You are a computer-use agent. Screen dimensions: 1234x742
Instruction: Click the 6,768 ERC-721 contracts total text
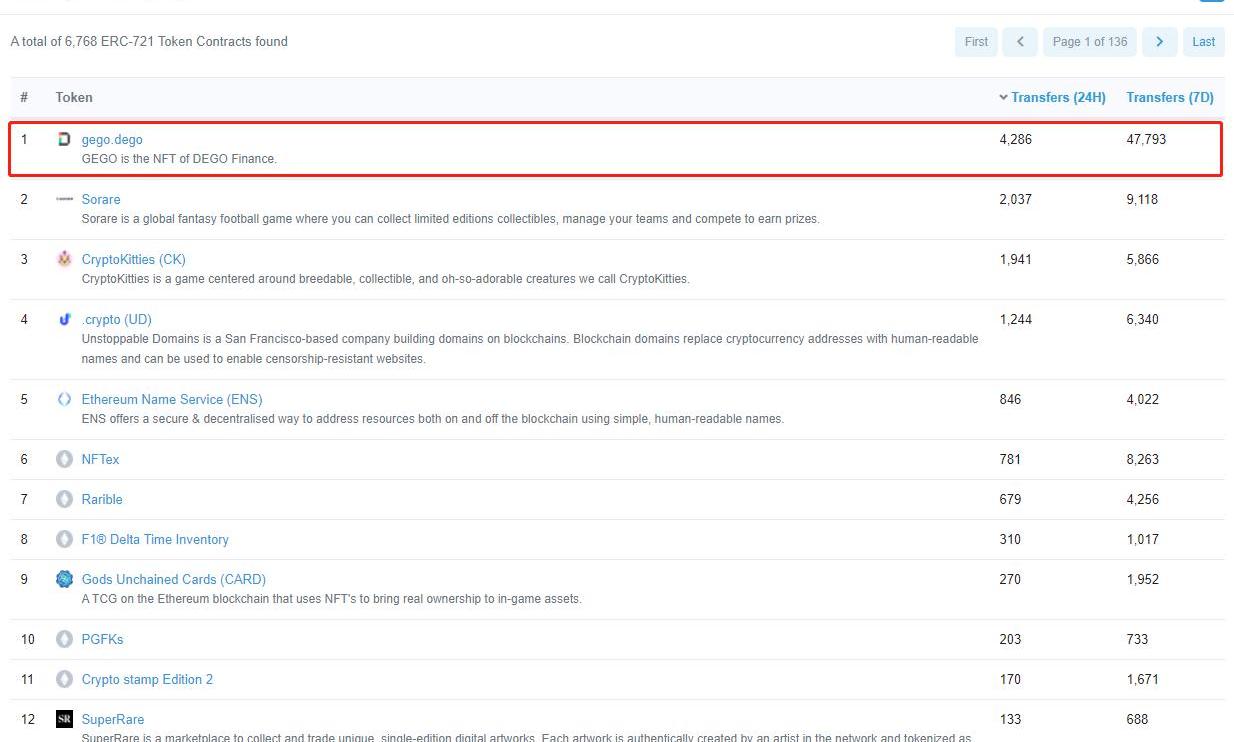coord(149,41)
